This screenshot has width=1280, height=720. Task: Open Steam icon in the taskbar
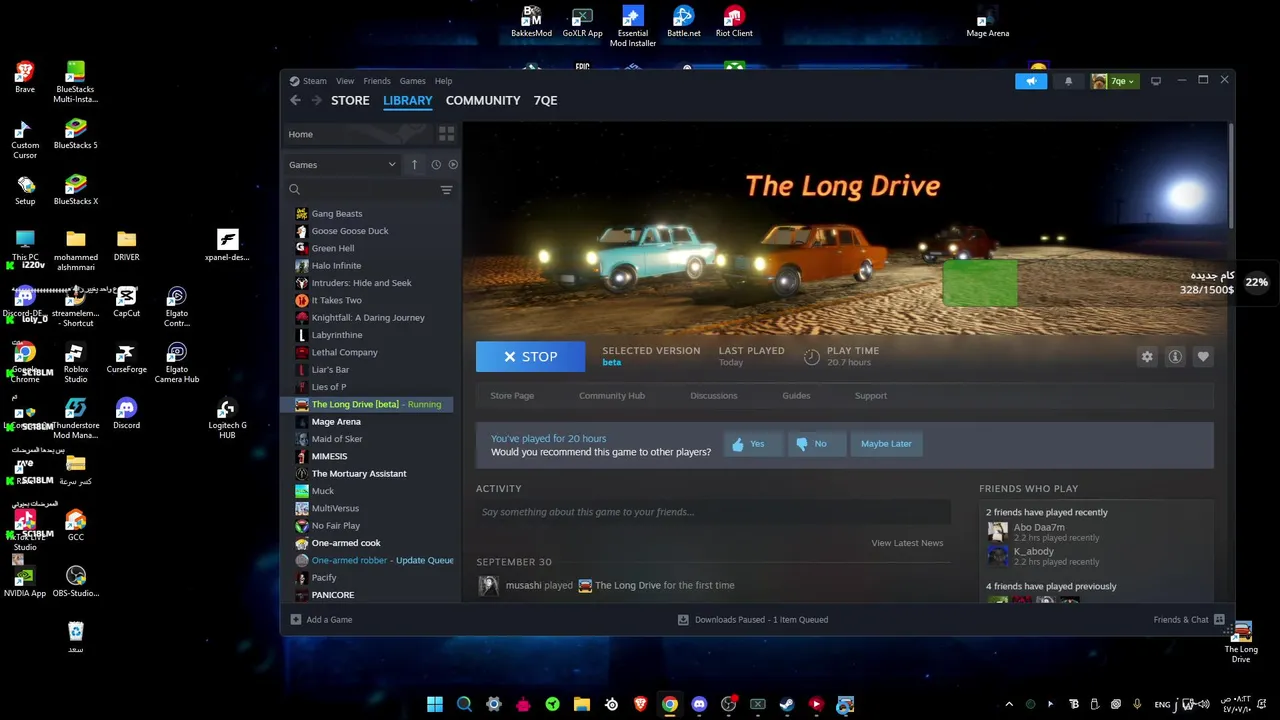tap(787, 704)
